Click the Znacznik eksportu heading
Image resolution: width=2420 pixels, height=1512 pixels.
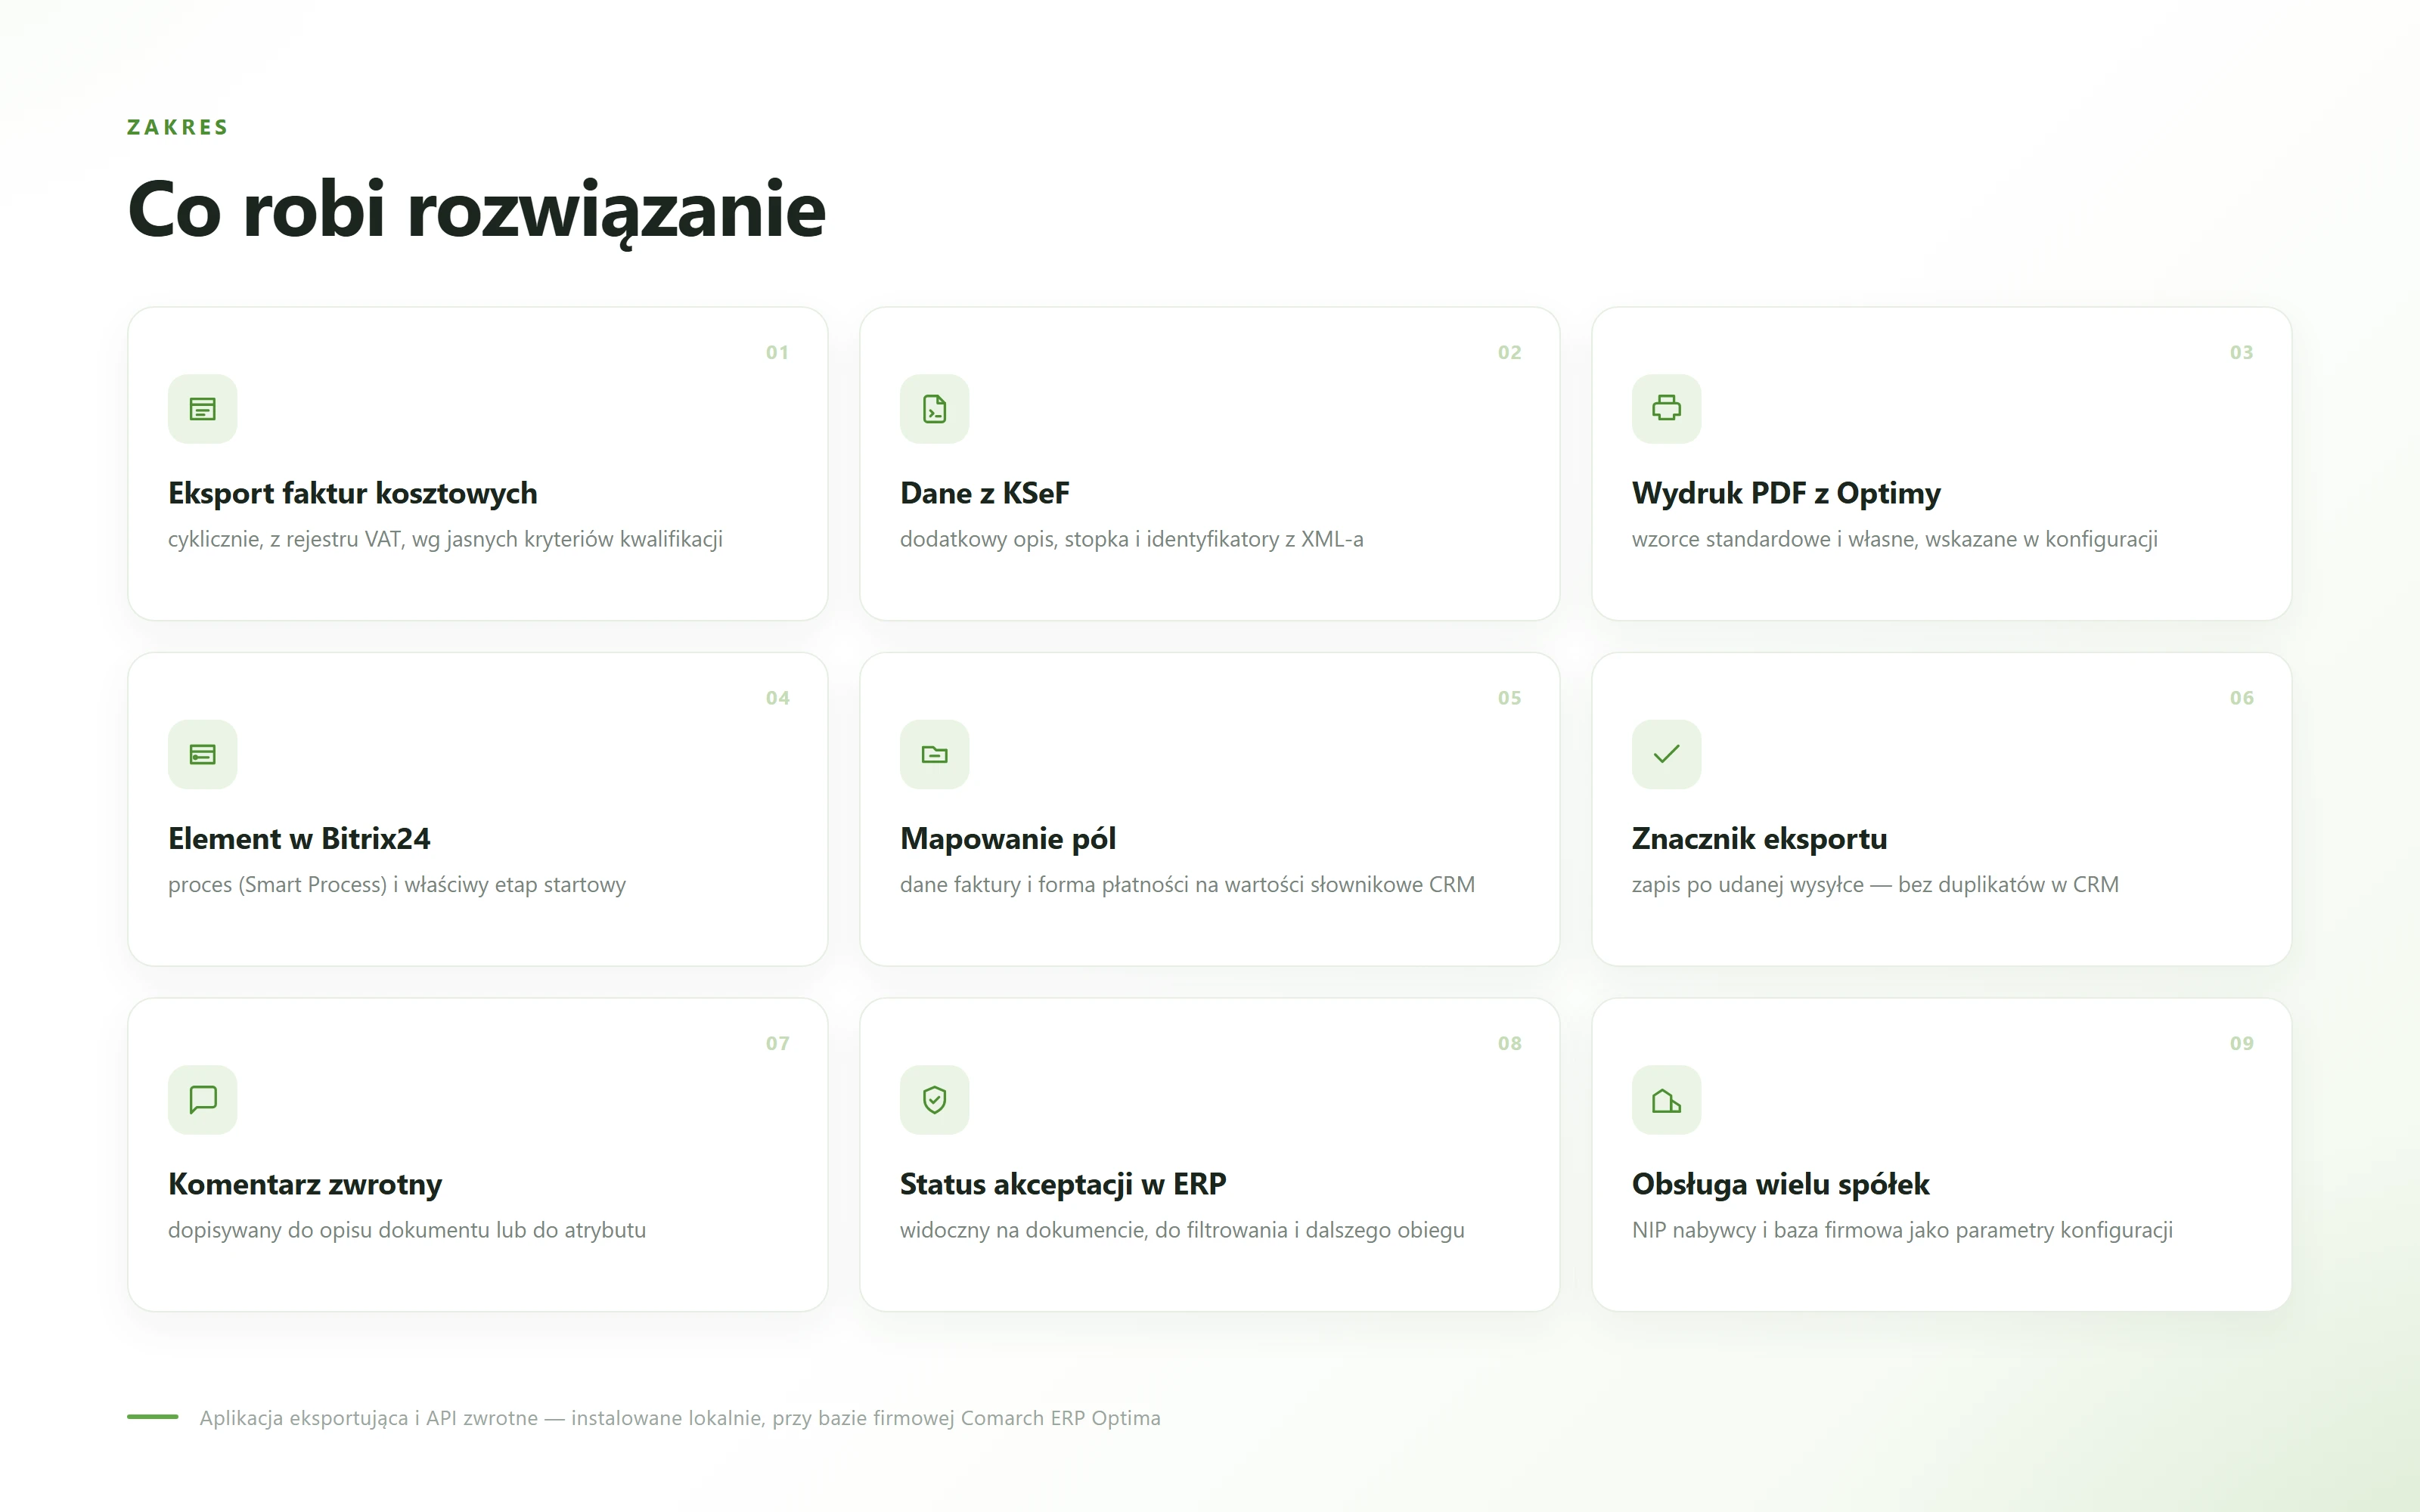point(1760,838)
